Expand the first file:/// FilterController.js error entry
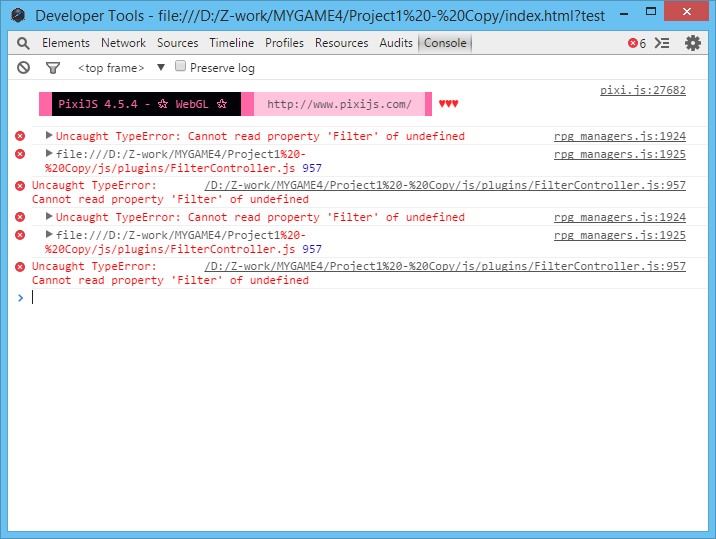Viewport: 716px width, 539px height. (x=49, y=153)
